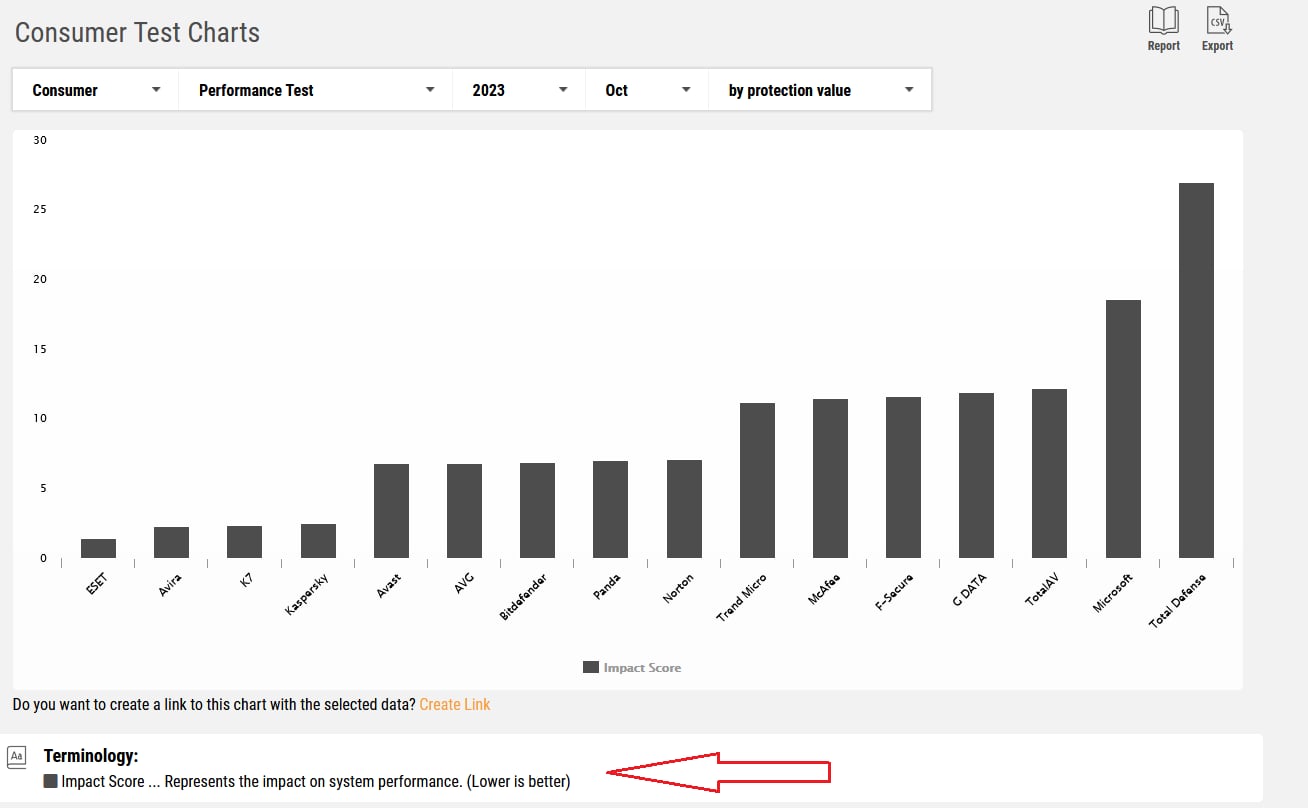This screenshot has height=808, width=1308.
Task: Click the TotalAV bar in chart
Action: point(1049,473)
